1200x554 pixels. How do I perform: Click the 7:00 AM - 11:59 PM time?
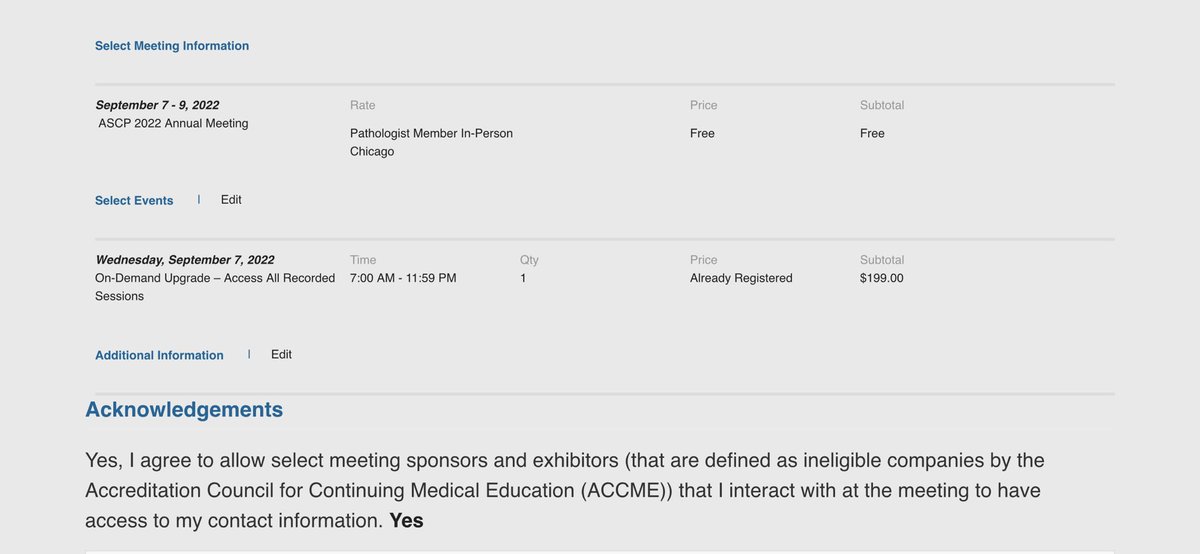[403, 278]
